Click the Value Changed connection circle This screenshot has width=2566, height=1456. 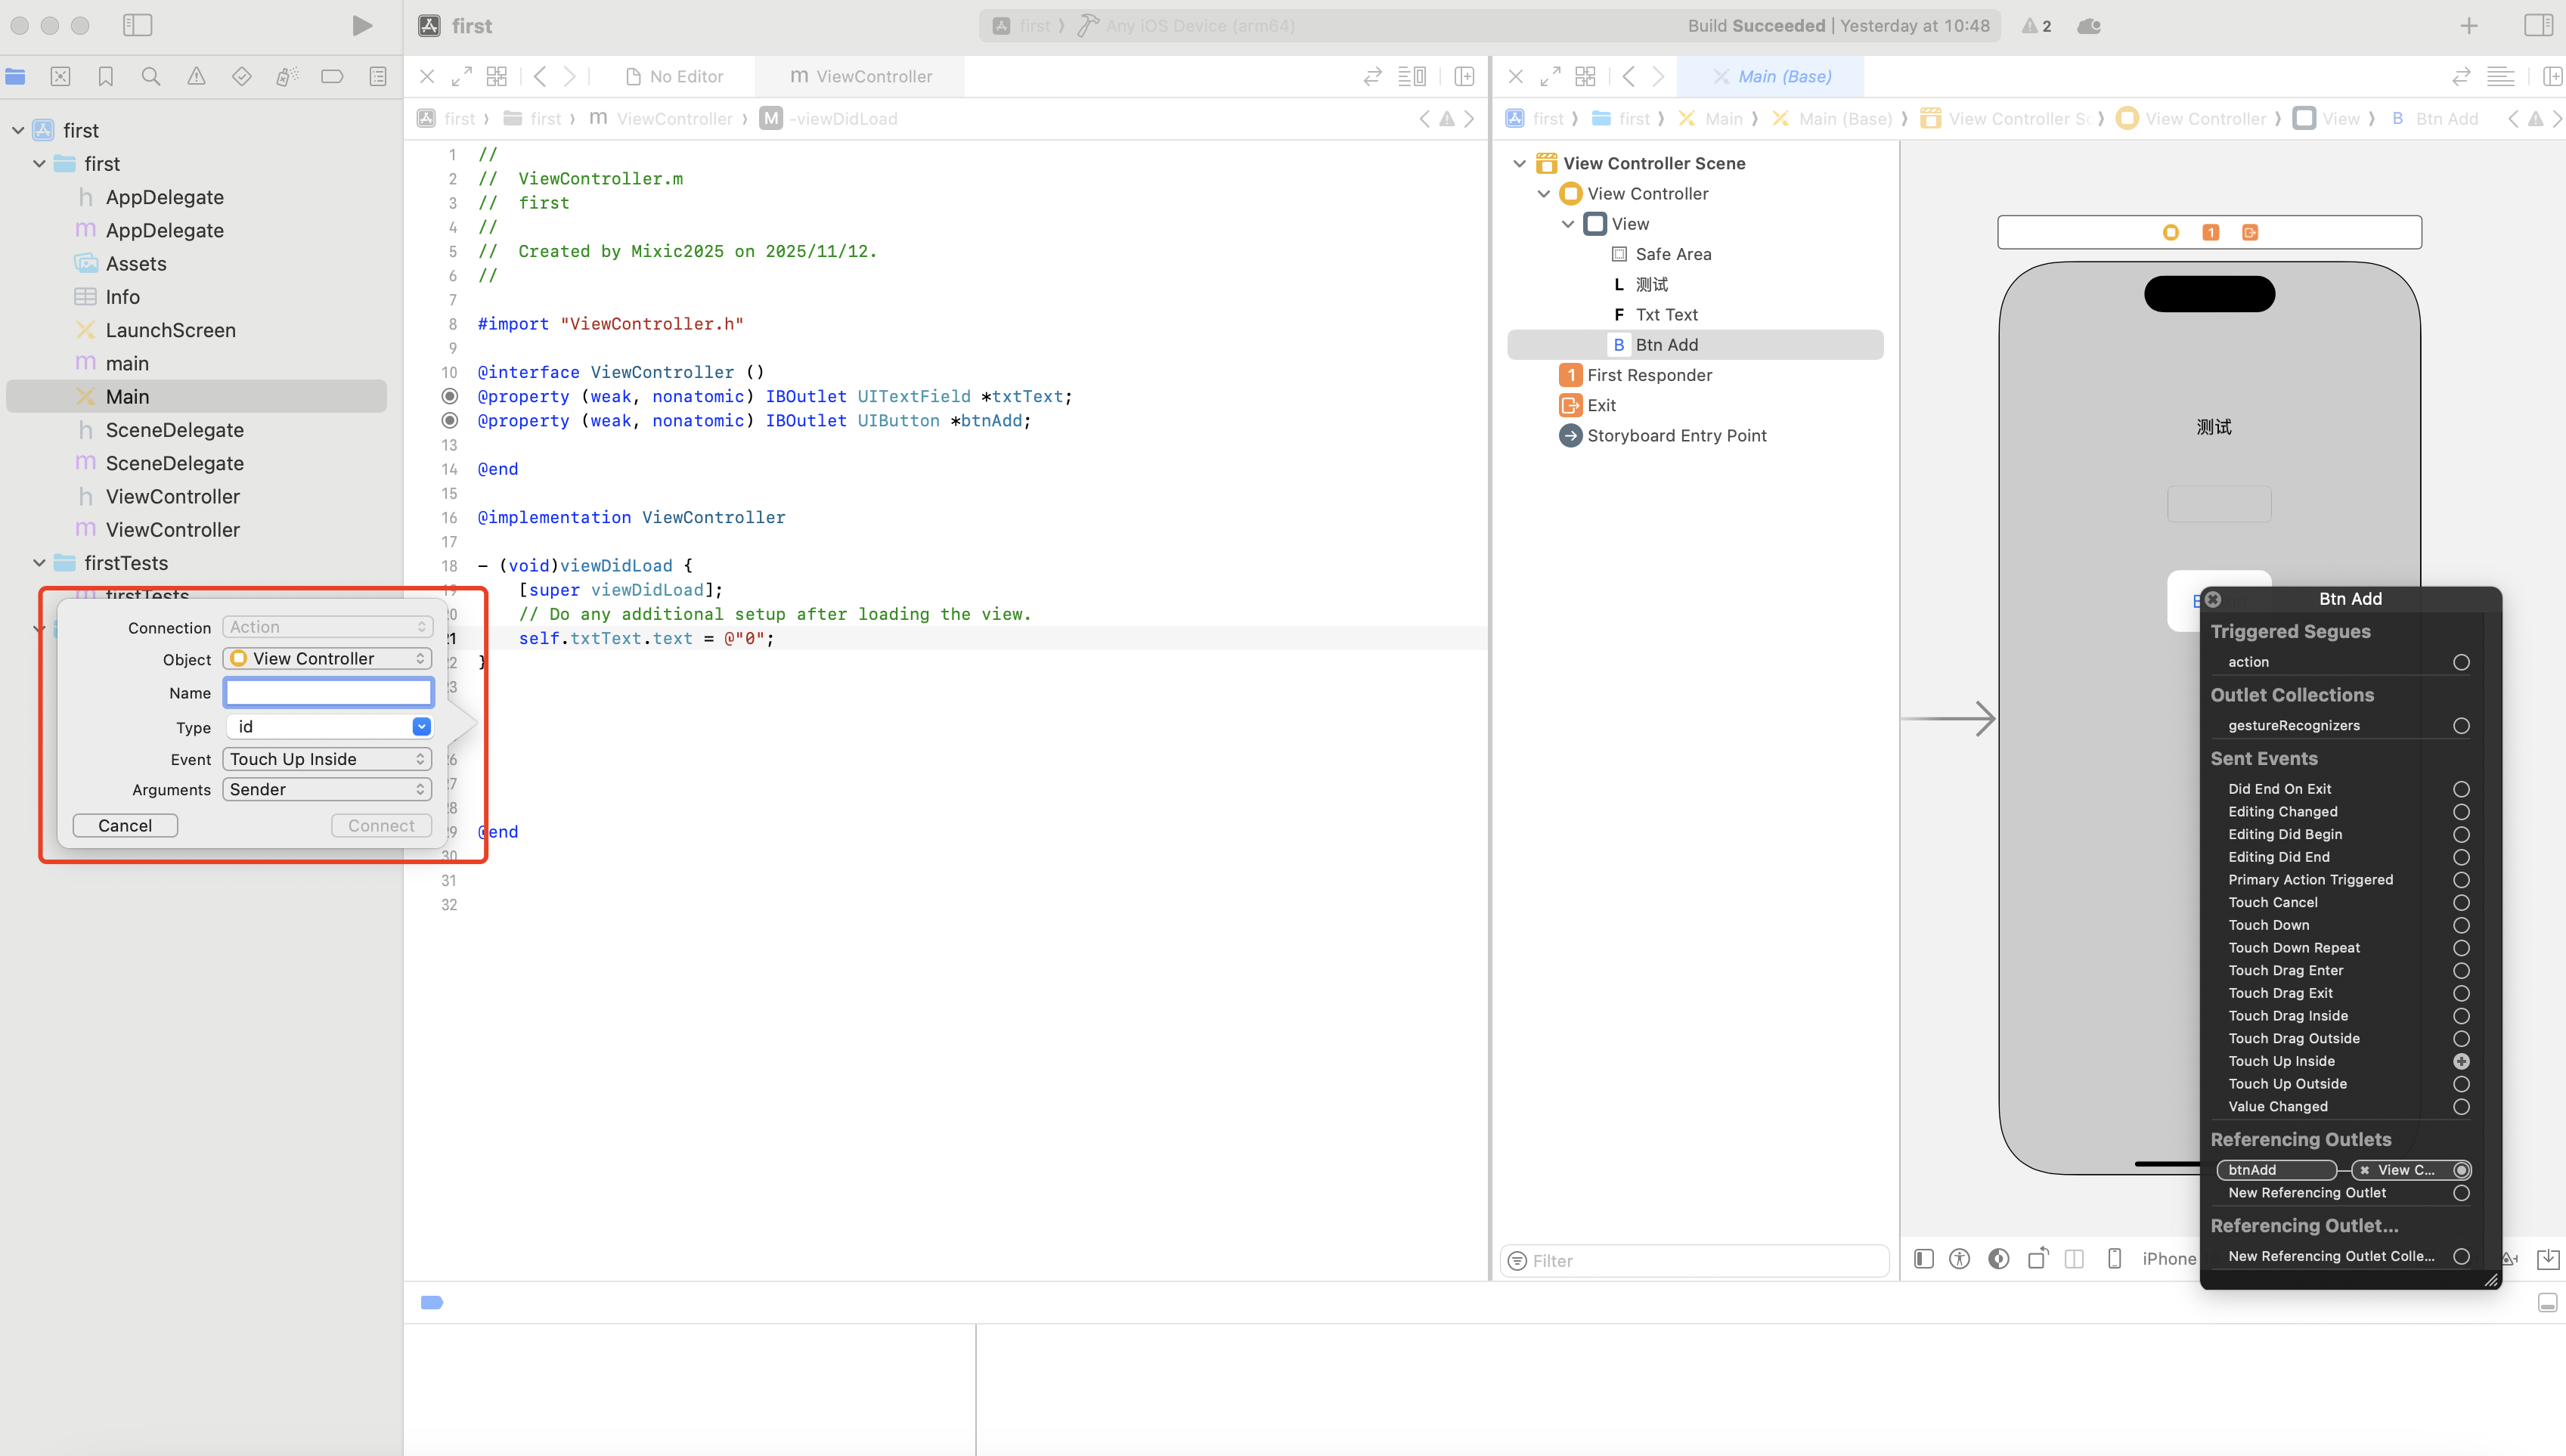tap(2461, 1107)
